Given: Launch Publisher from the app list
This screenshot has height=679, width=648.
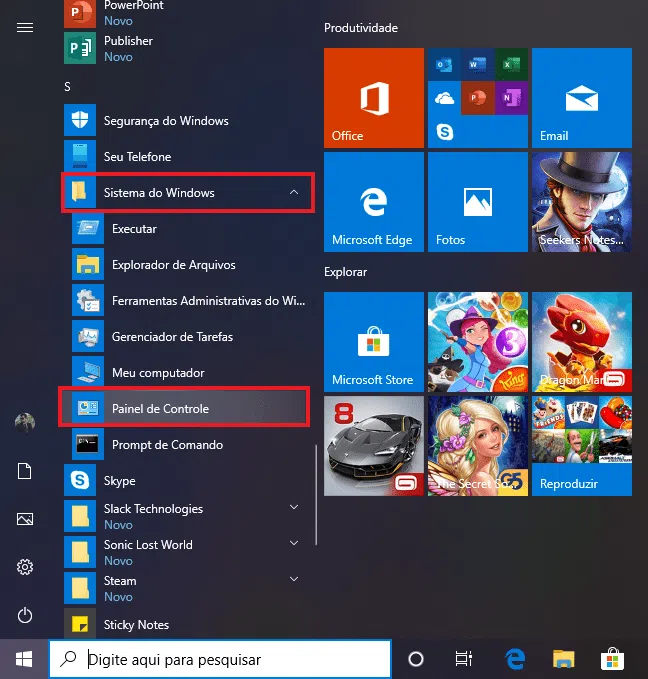Looking at the screenshot, I should (x=186, y=48).
